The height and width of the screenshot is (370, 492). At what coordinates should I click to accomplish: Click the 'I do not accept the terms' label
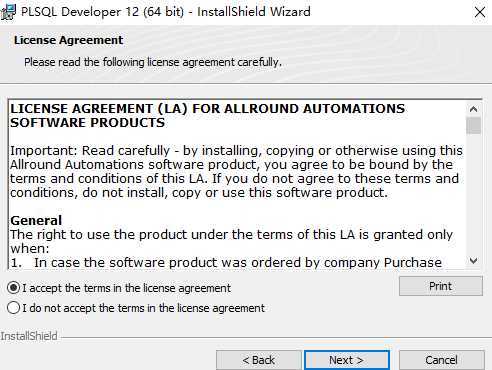144,308
